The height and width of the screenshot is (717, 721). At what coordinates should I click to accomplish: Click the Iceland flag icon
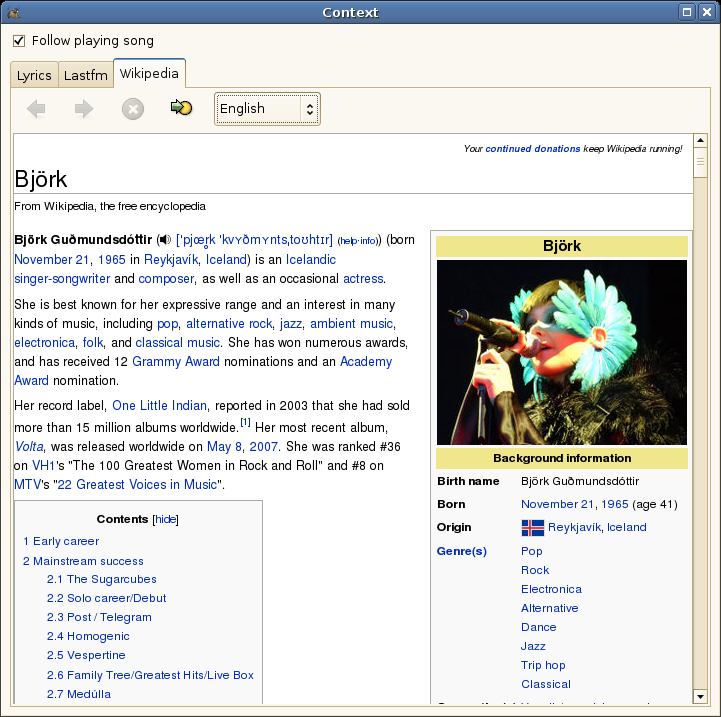click(532, 528)
